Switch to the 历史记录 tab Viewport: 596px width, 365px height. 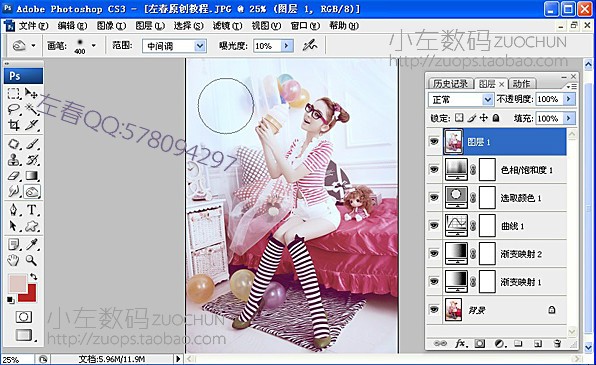pyautogui.click(x=450, y=84)
